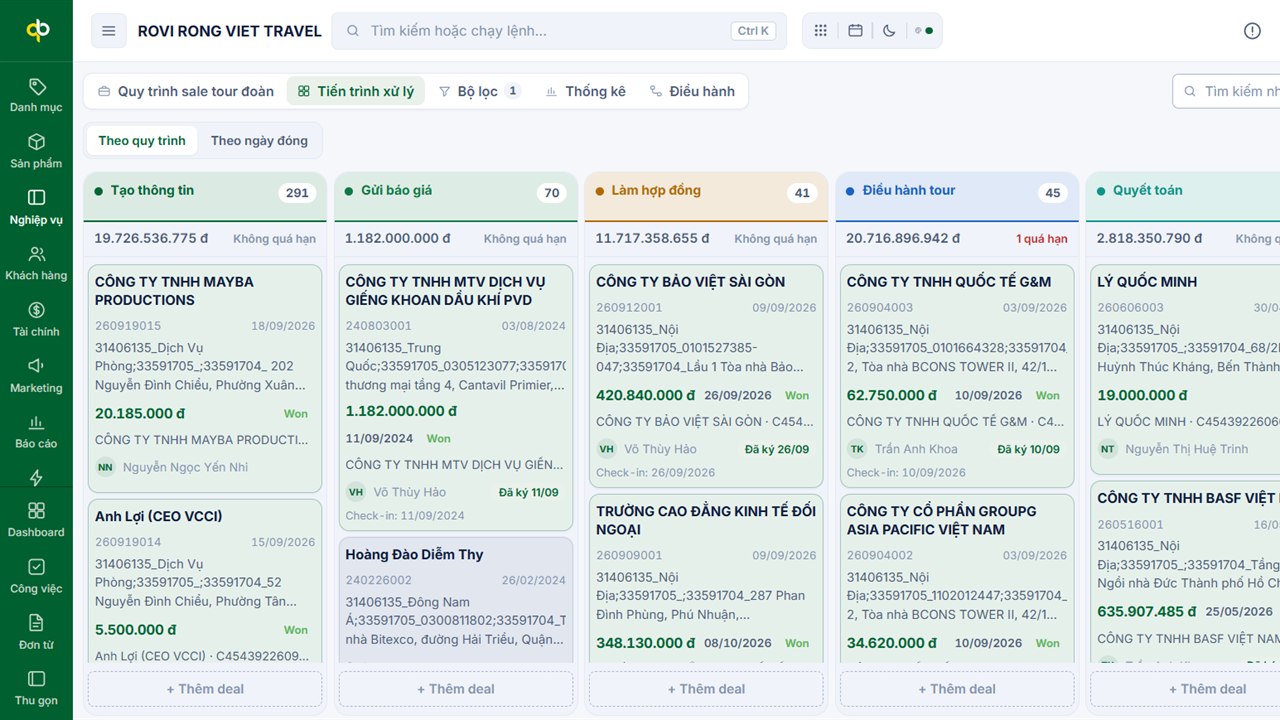
Task: Open the Tài chính sidebar module
Action: (36, 319)
